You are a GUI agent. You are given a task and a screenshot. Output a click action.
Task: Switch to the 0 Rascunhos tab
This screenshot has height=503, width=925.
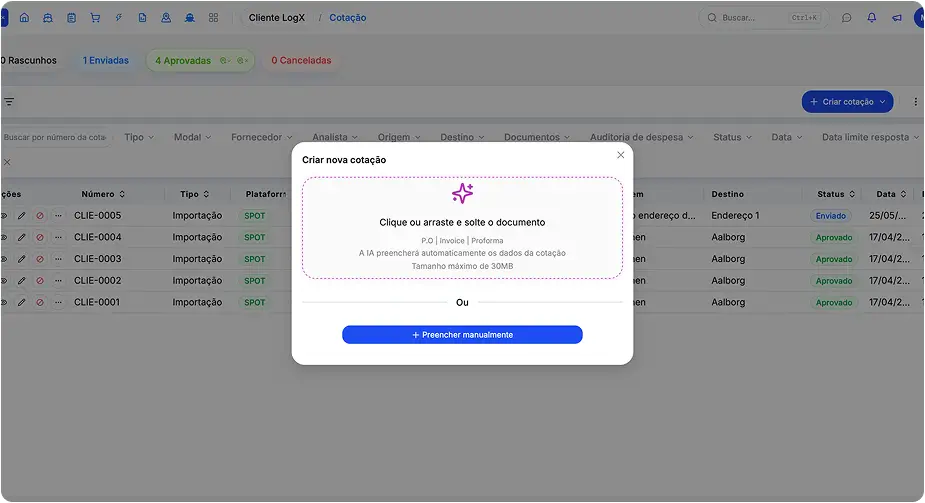28,60
